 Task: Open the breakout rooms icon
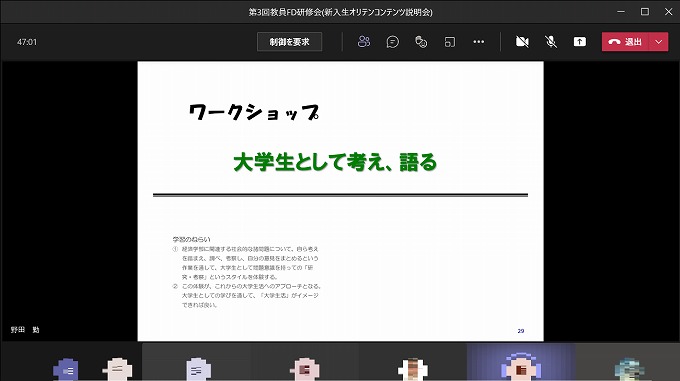pyautogui.click(x=450, y=42)
